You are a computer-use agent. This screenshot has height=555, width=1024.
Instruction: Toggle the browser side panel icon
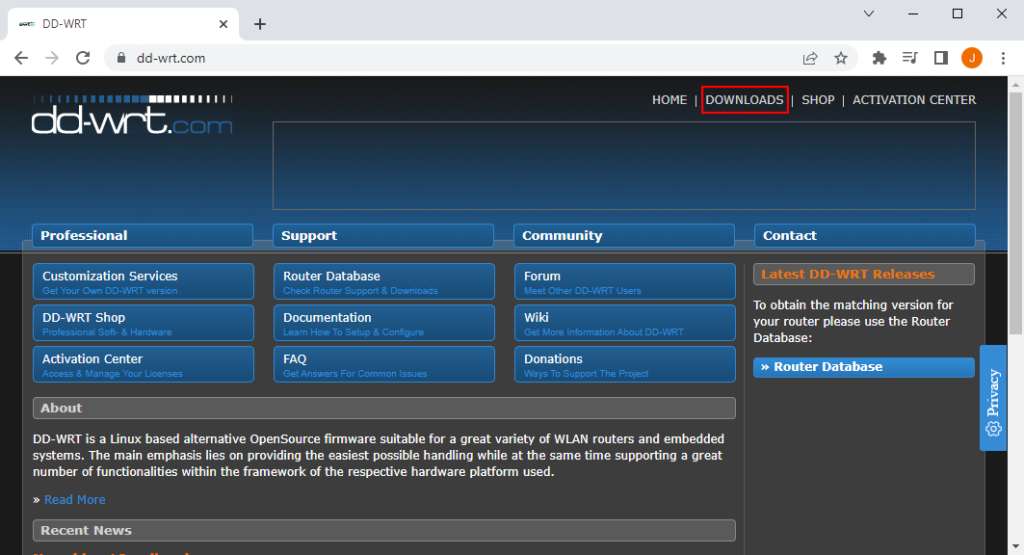[x=940, y=58]
